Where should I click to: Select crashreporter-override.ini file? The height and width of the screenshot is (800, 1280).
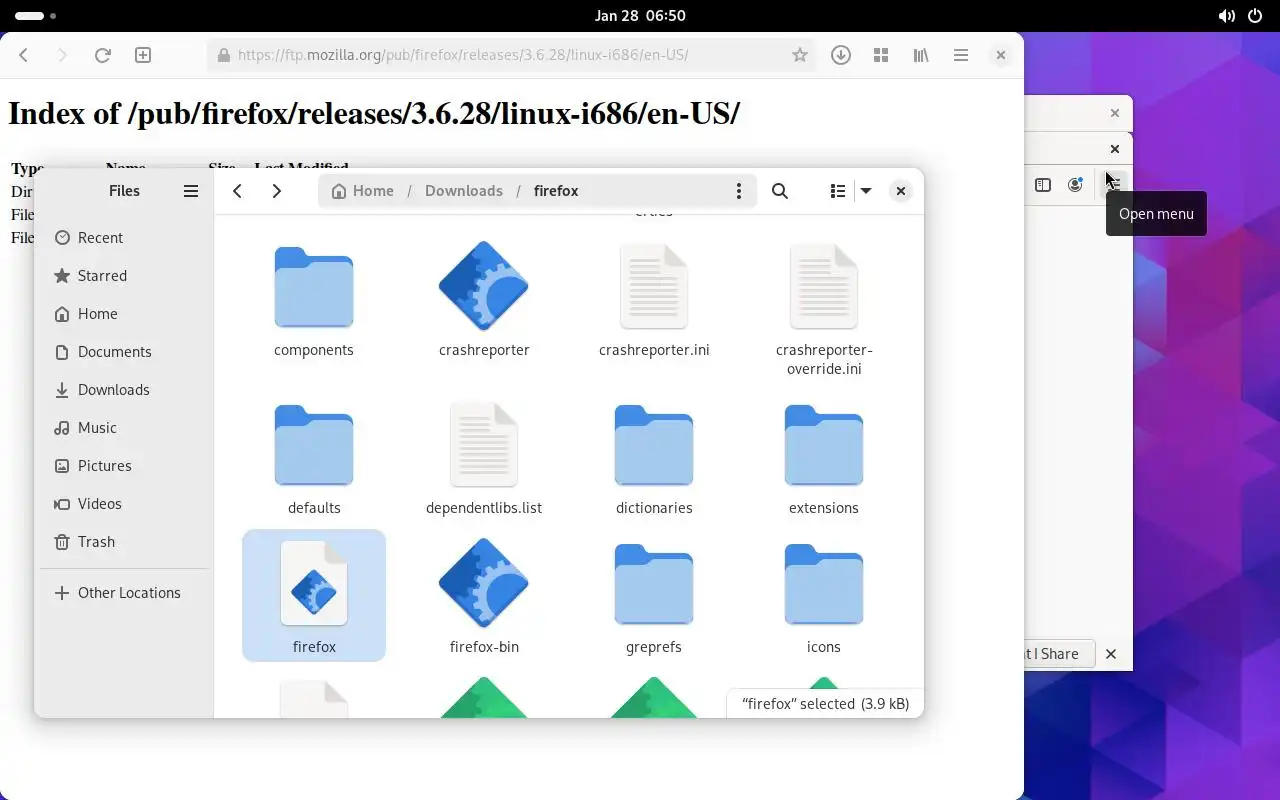pos(824,308)
